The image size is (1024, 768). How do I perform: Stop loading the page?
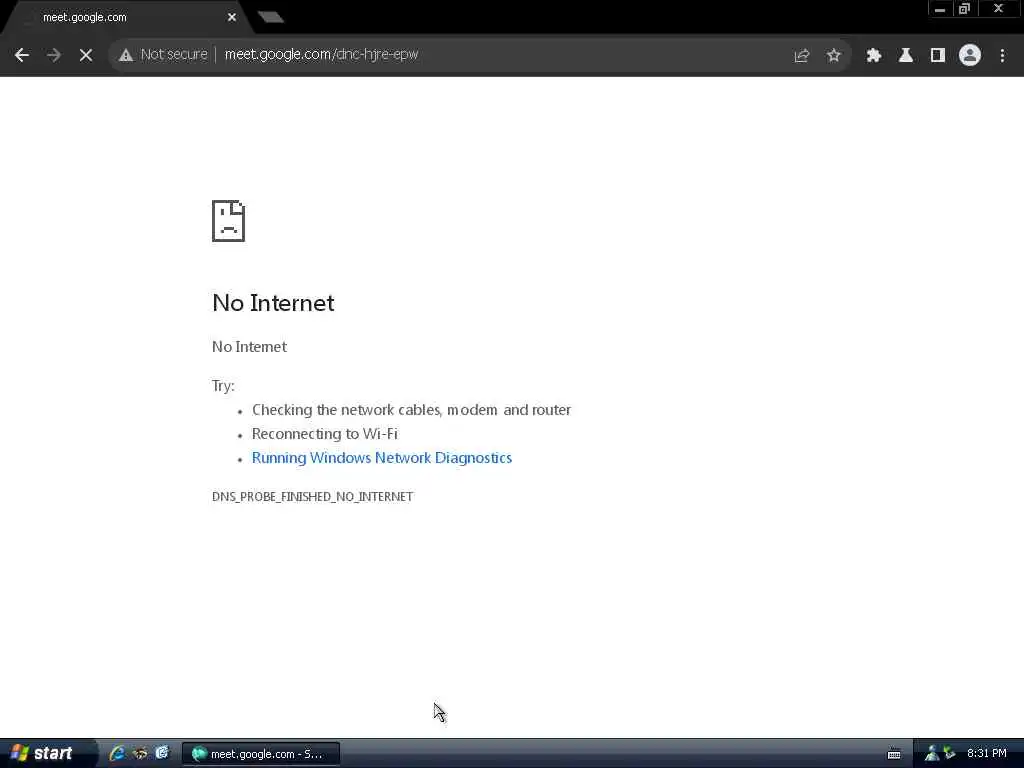coord(86,56)
